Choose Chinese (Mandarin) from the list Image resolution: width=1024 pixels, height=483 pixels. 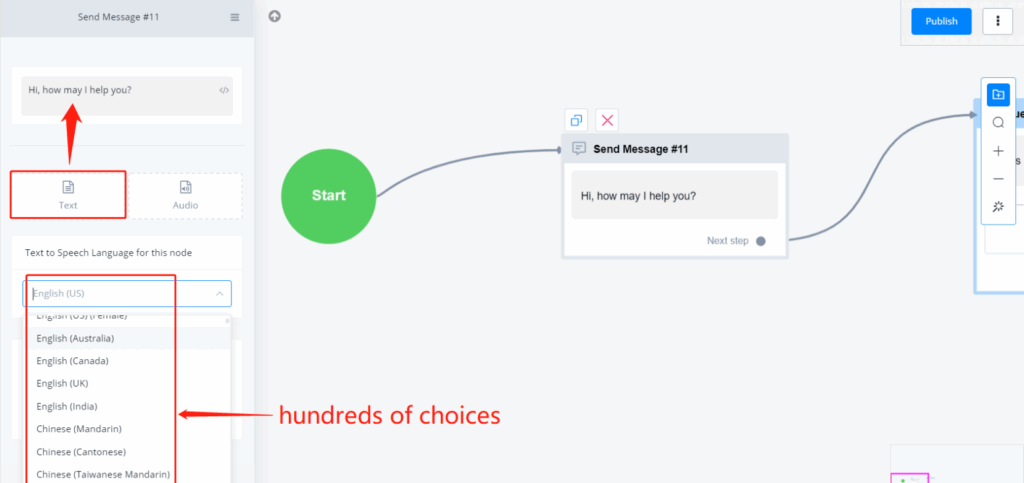click(x=79, y=429)
